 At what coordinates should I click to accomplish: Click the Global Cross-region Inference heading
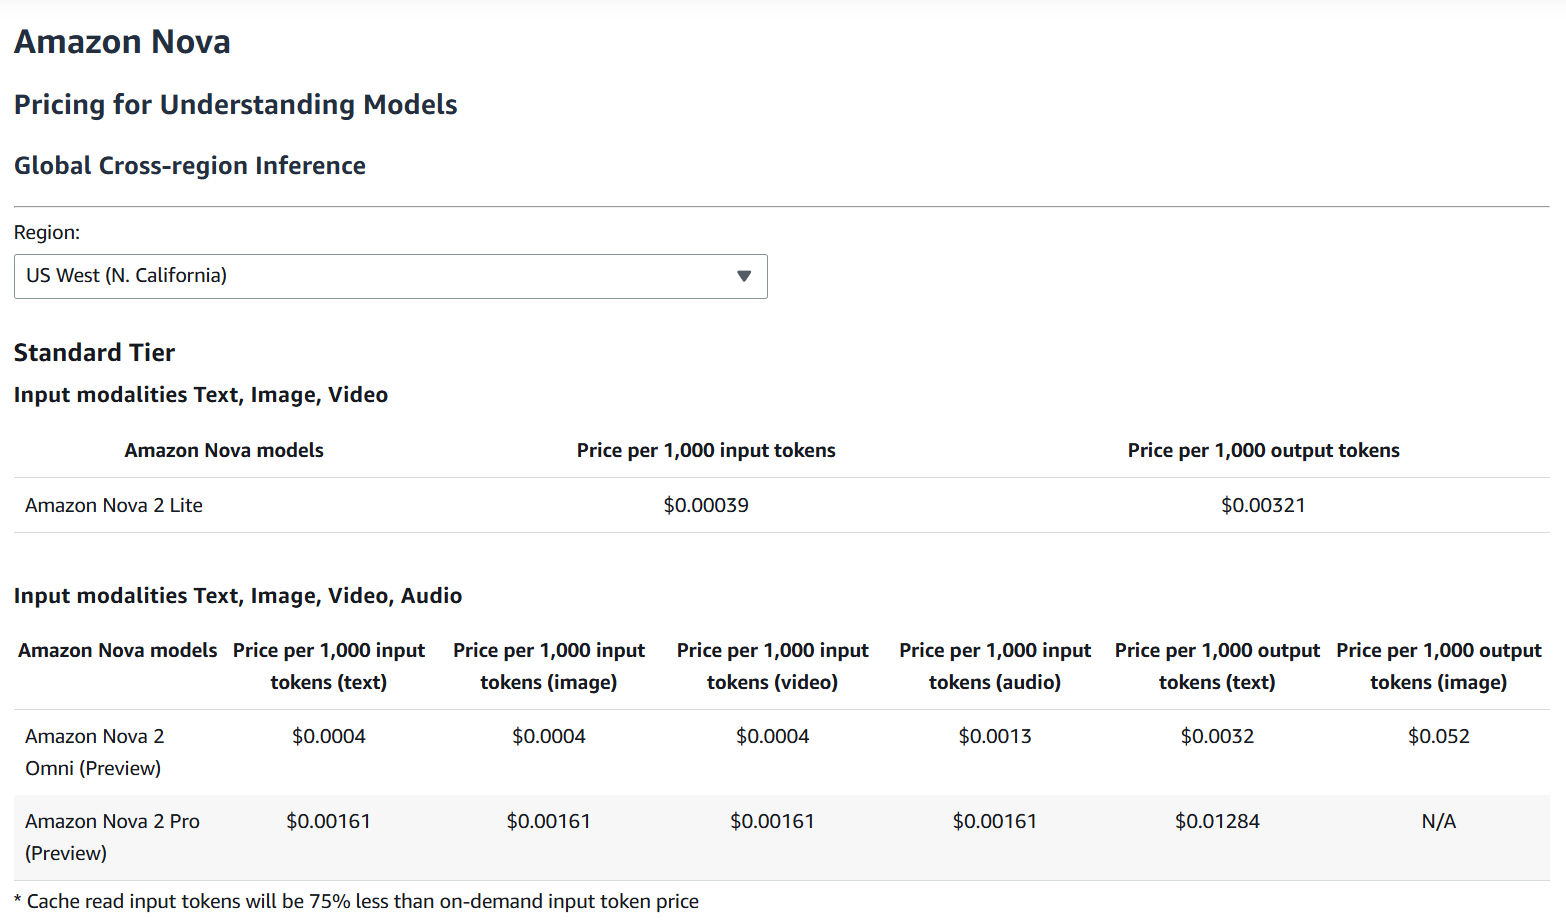pyautogui.click(x=189, y=165)
